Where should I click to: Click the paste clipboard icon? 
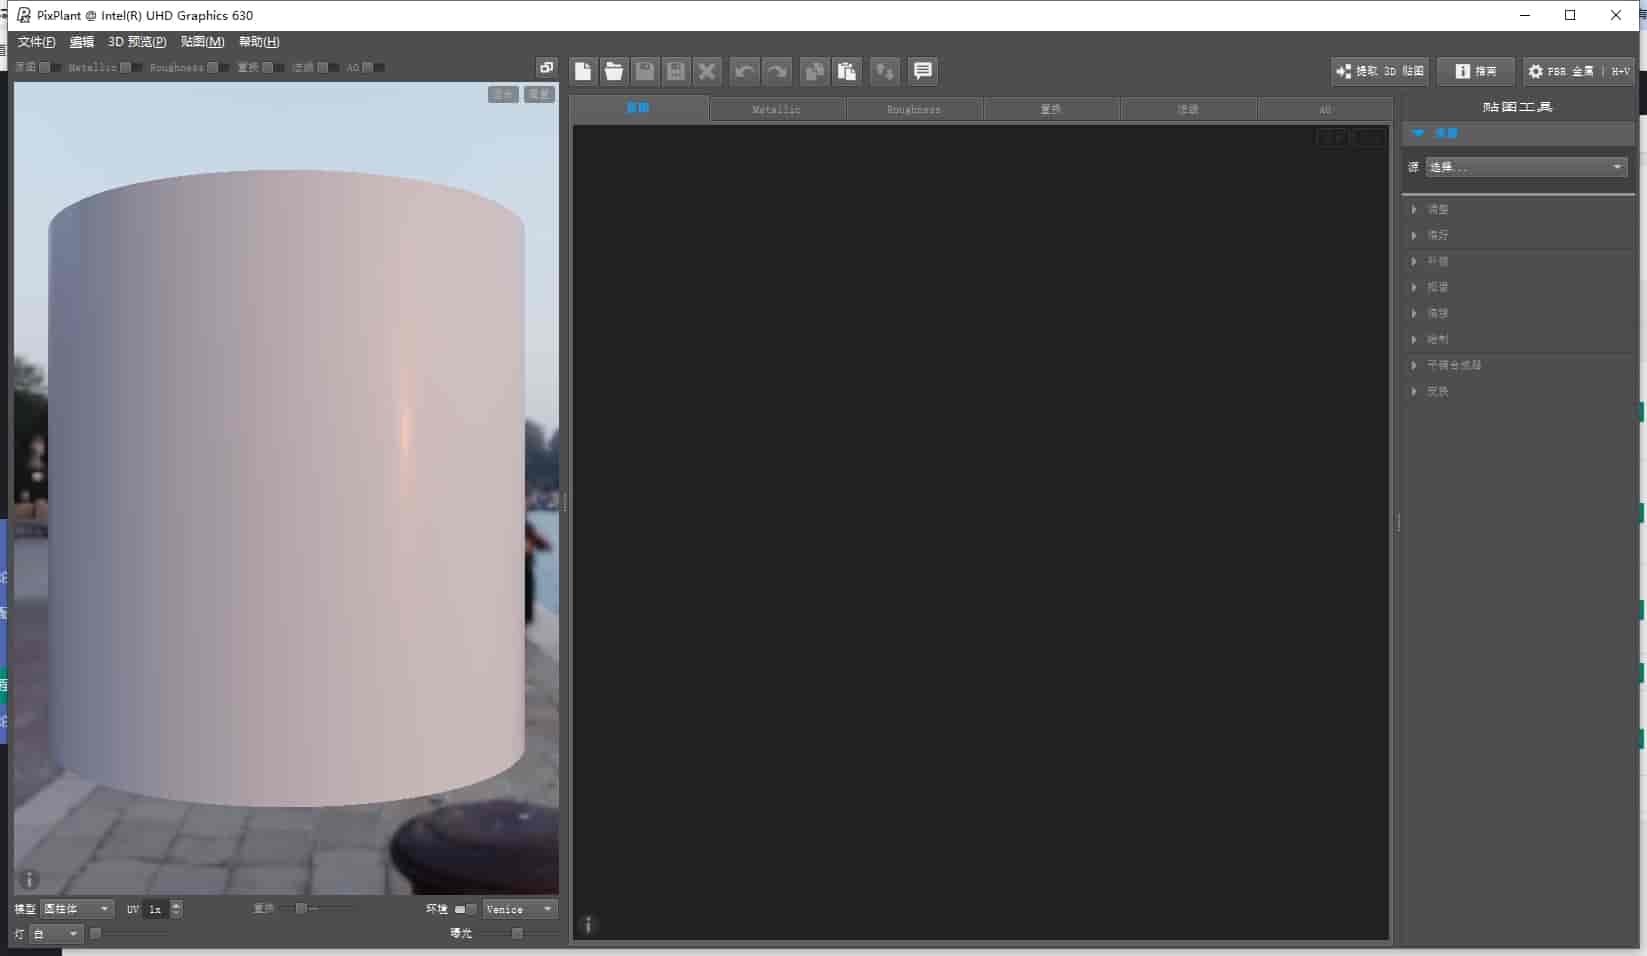[x=847, y=71]
